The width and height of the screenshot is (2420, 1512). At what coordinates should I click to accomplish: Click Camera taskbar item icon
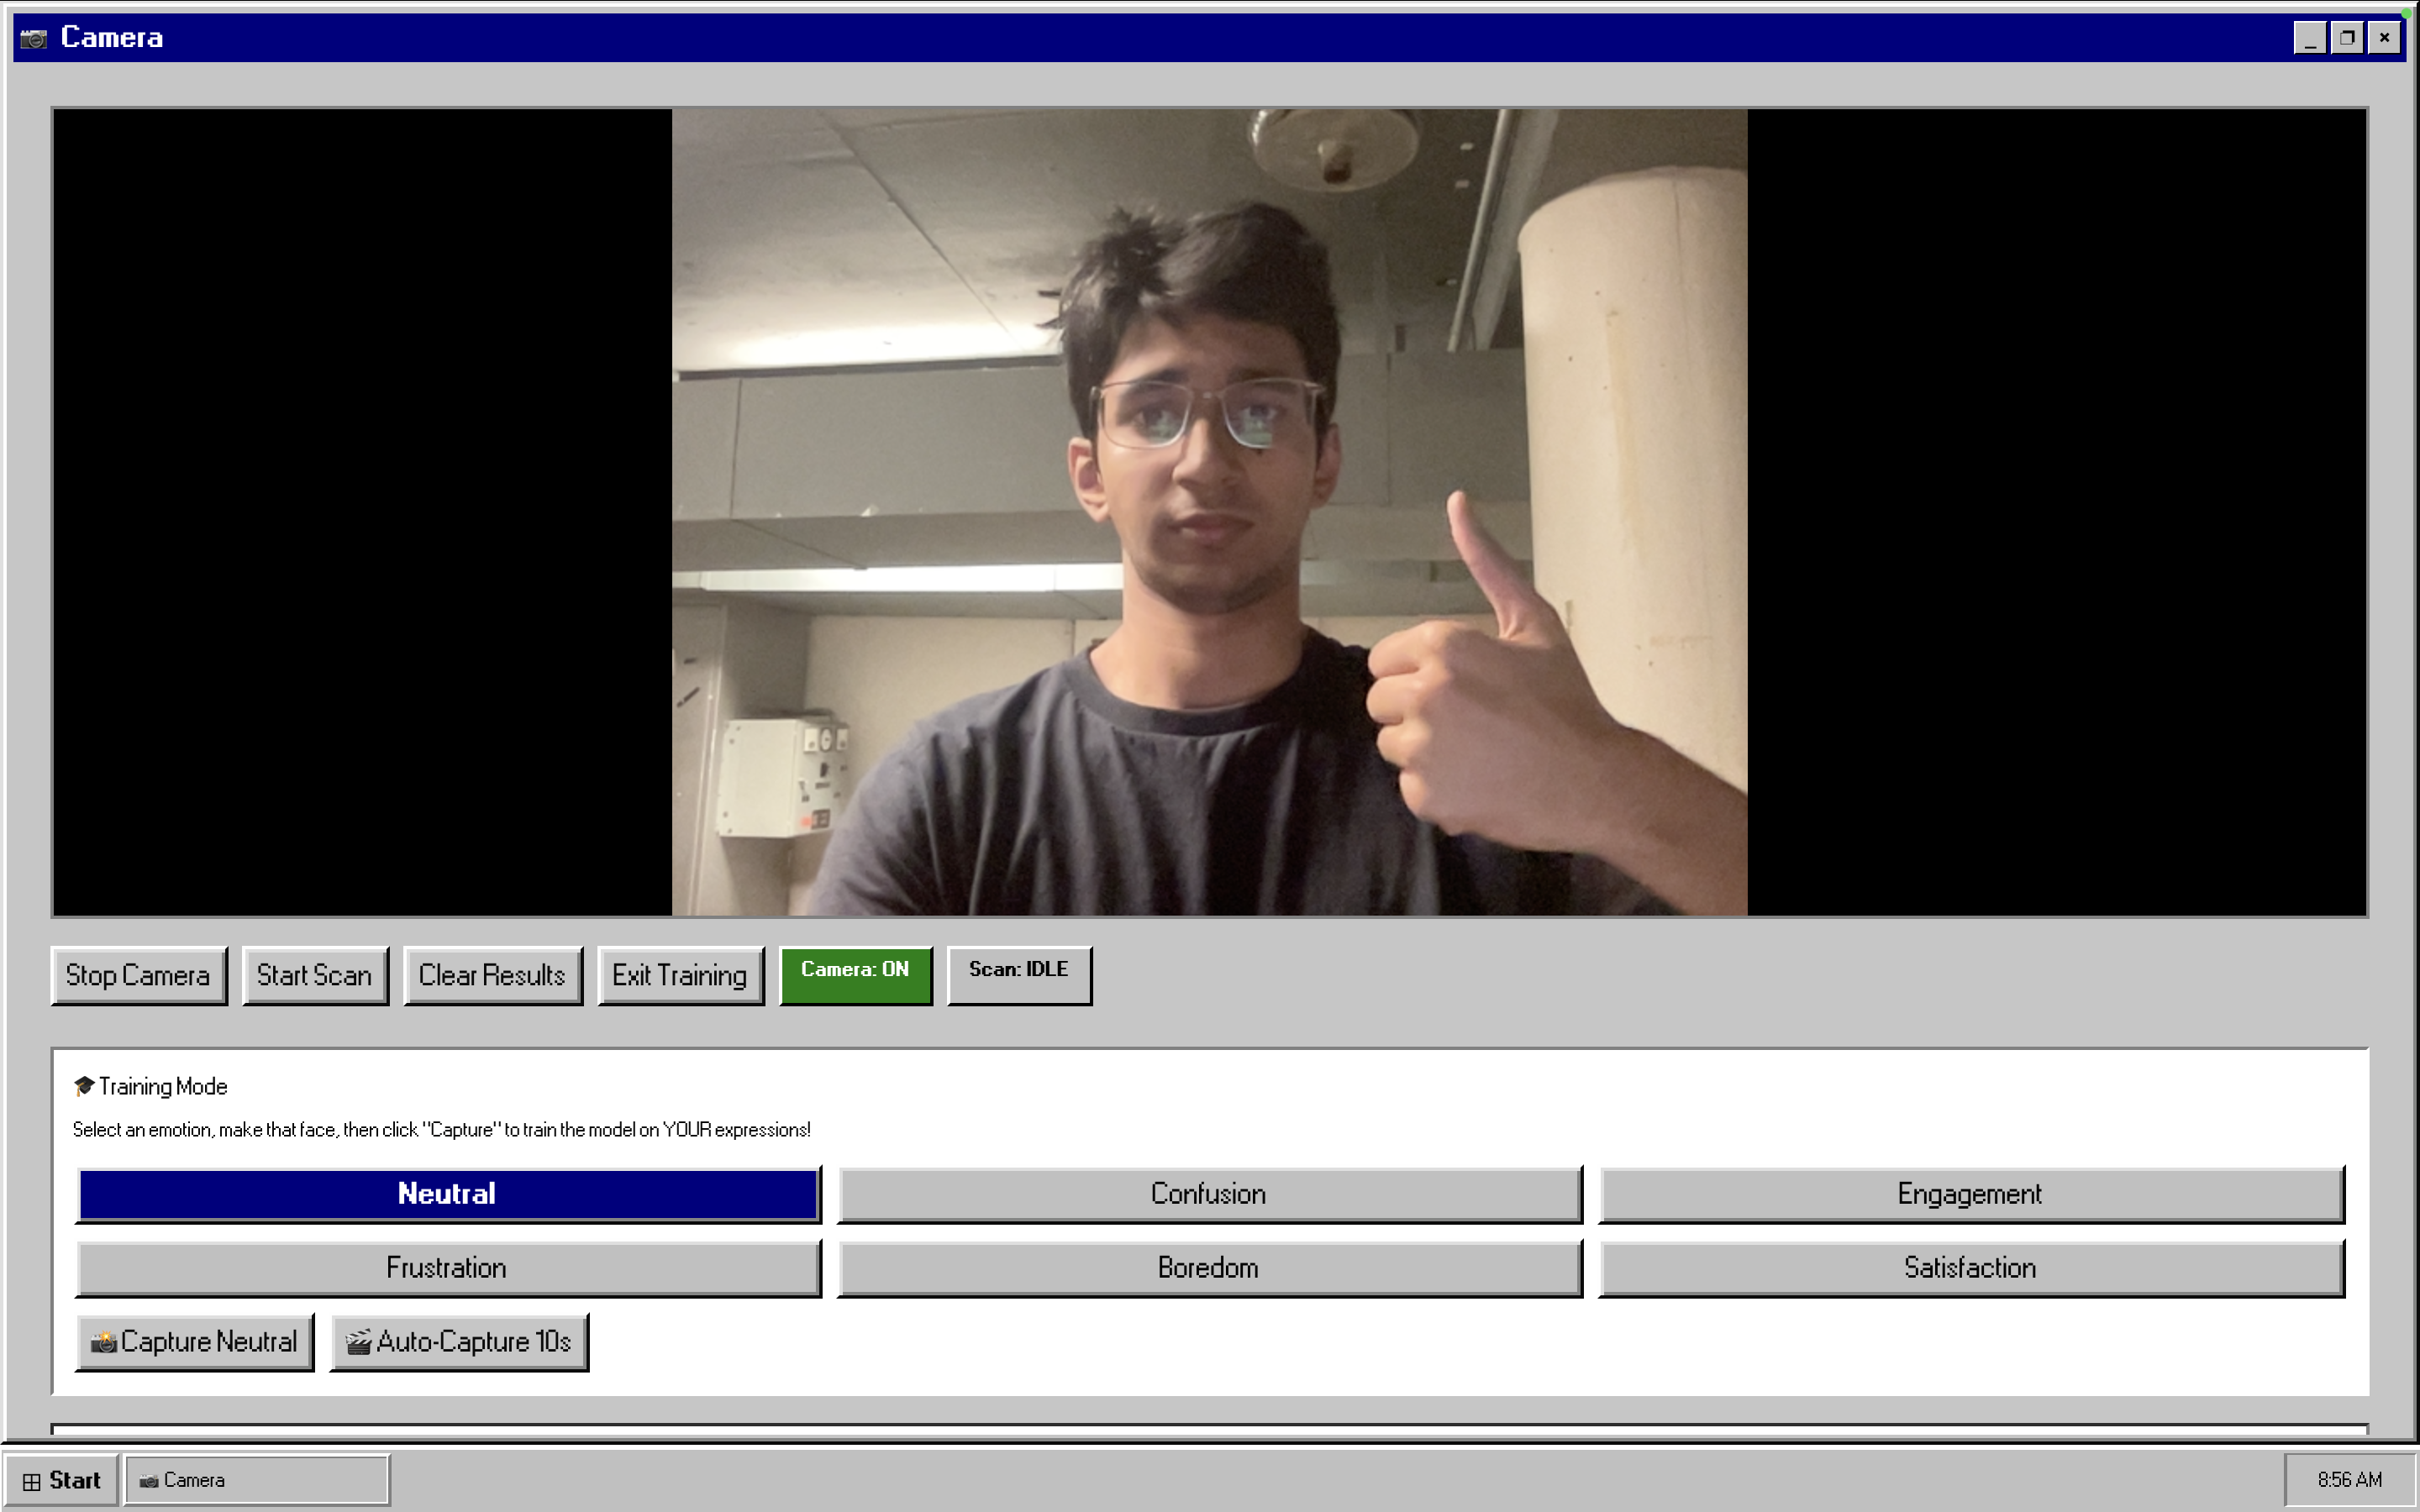[x=149, y=1481]
